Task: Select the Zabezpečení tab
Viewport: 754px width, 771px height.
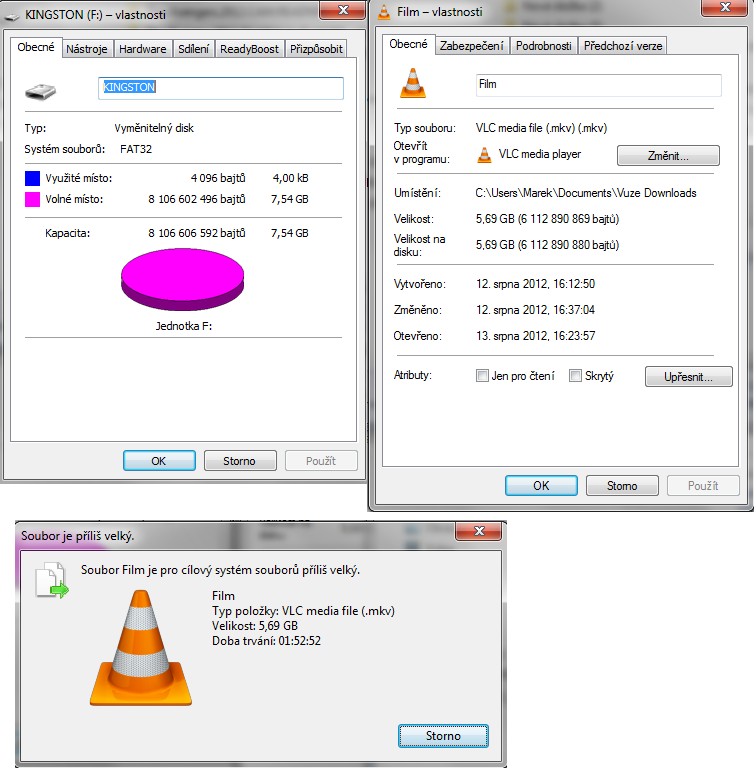Action: pyautogui.click(x=472, y=46)
